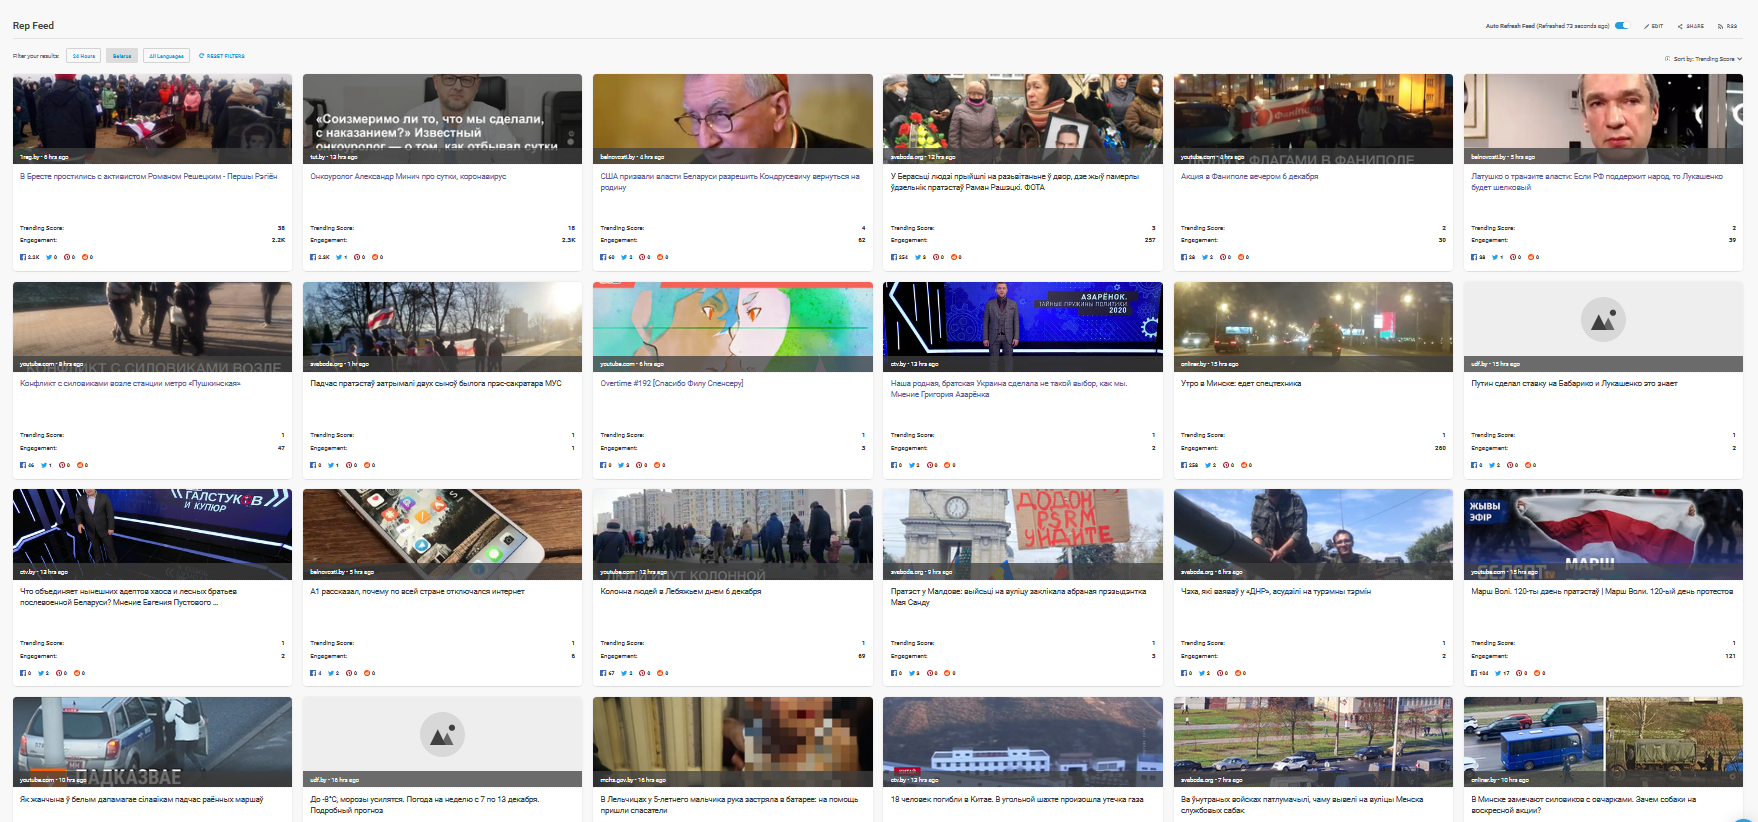Click Pinterest icon on first article card
Screen dimensions: 1758x822
pyautogui.click(x=67, y=257)
